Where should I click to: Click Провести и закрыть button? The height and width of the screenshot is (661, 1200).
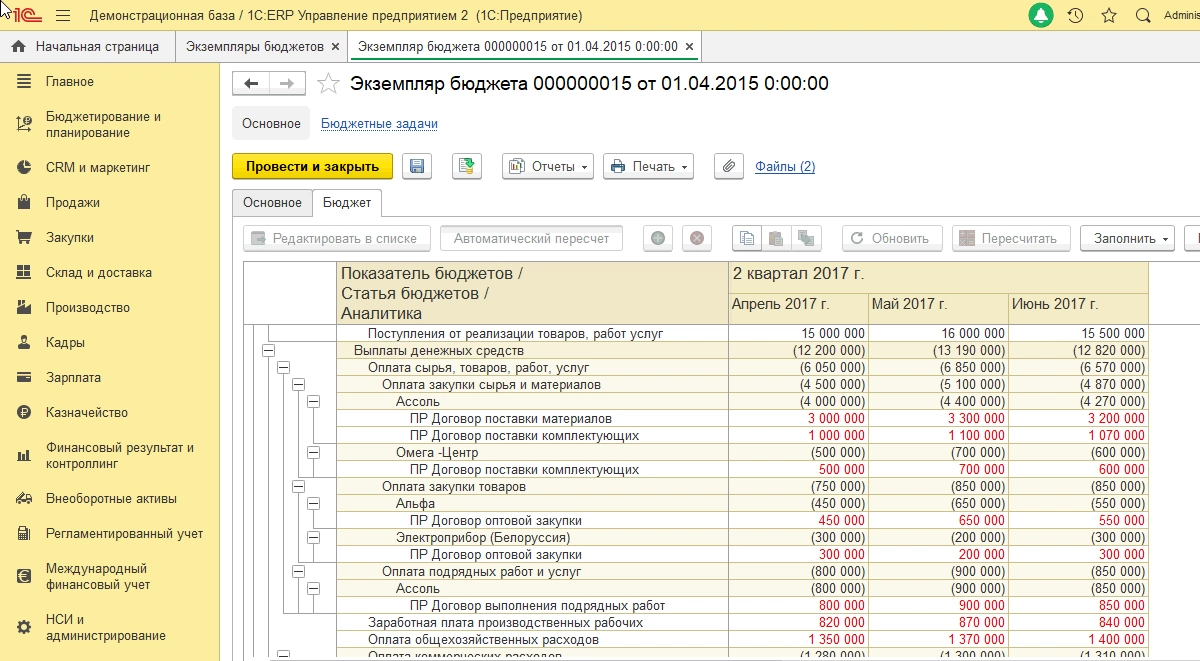click(312, 167)
